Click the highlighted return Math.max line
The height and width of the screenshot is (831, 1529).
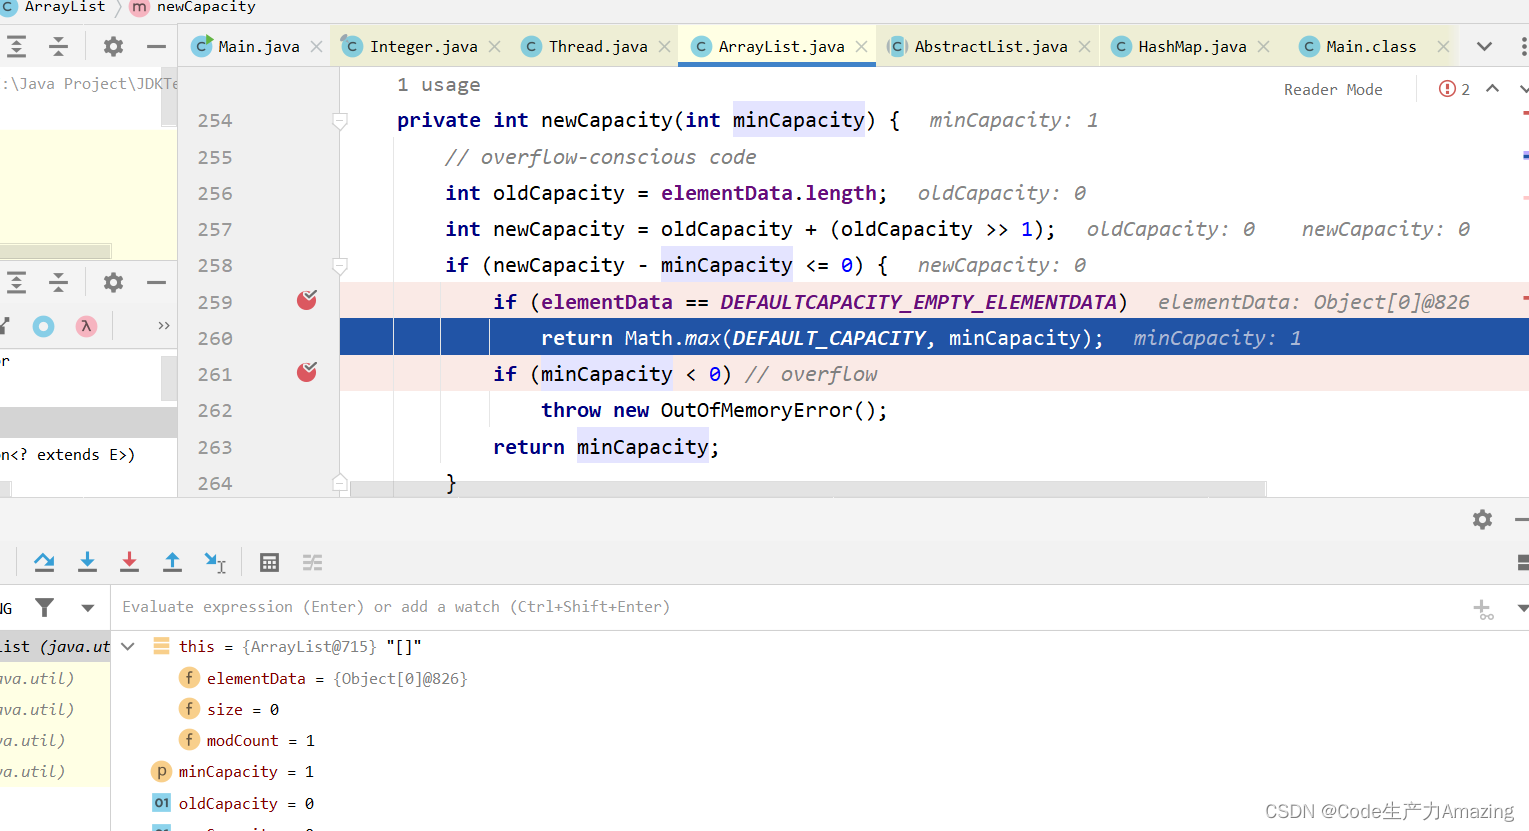934,337
